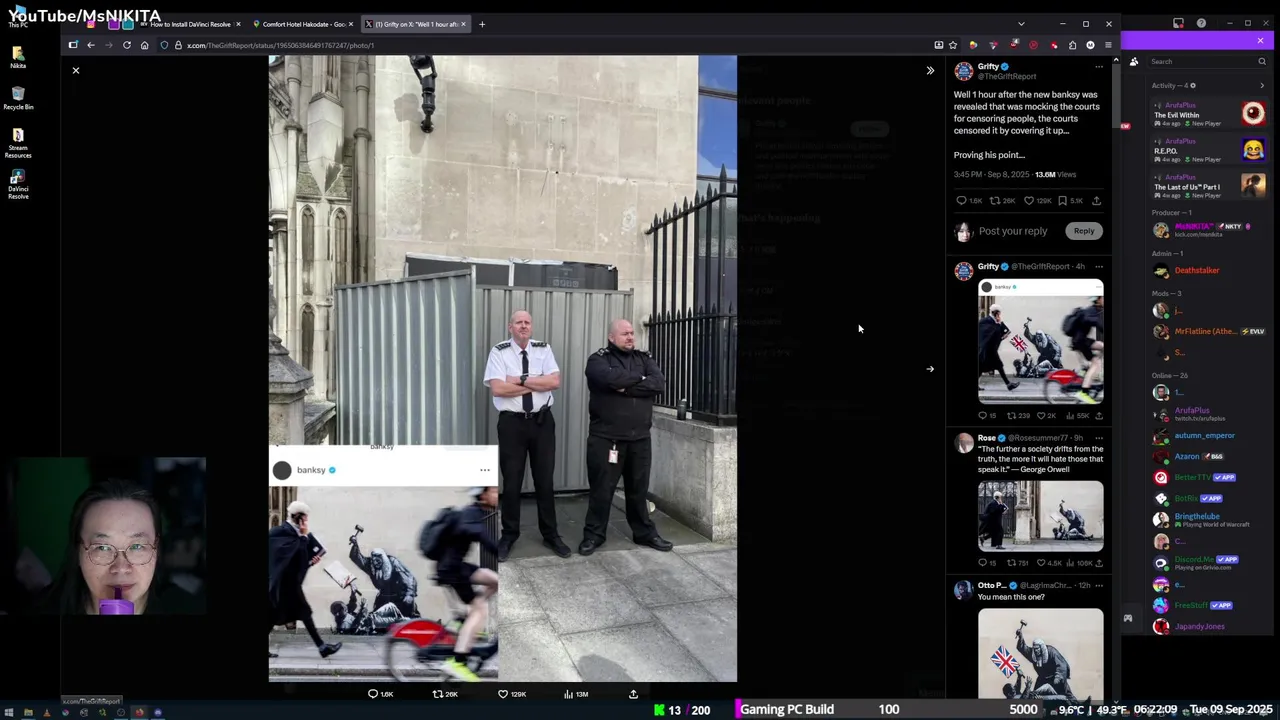1280x720 pixels.
Task: Open Rose's profile name
Action: click(x=986, y=438)
